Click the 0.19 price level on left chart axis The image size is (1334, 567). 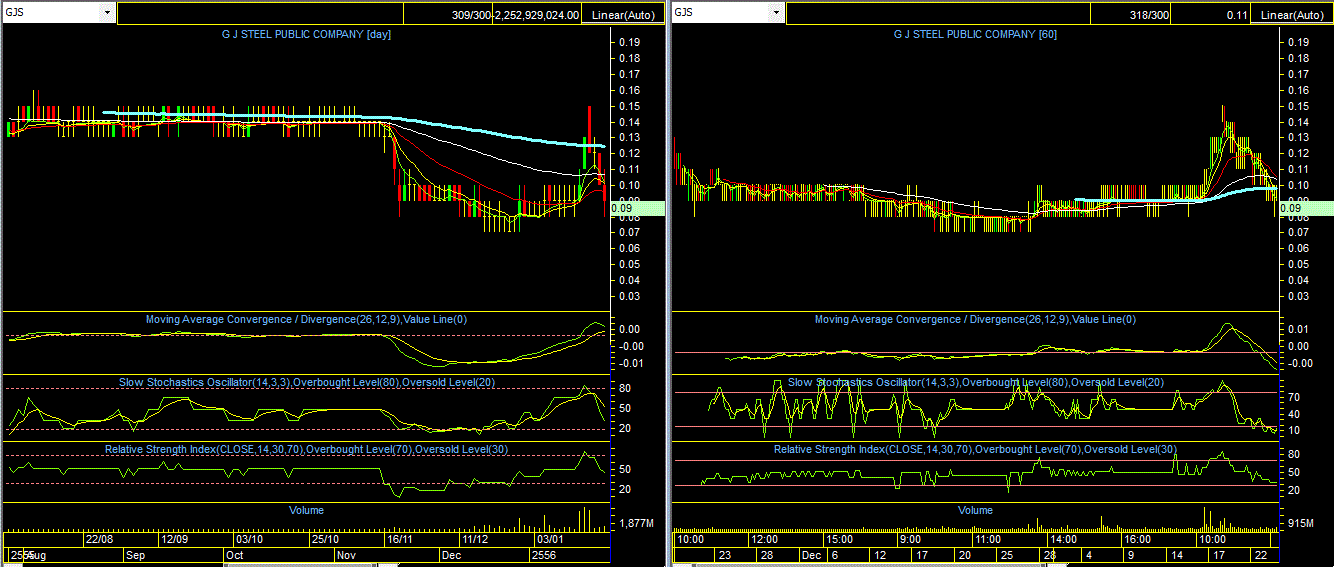629,42
